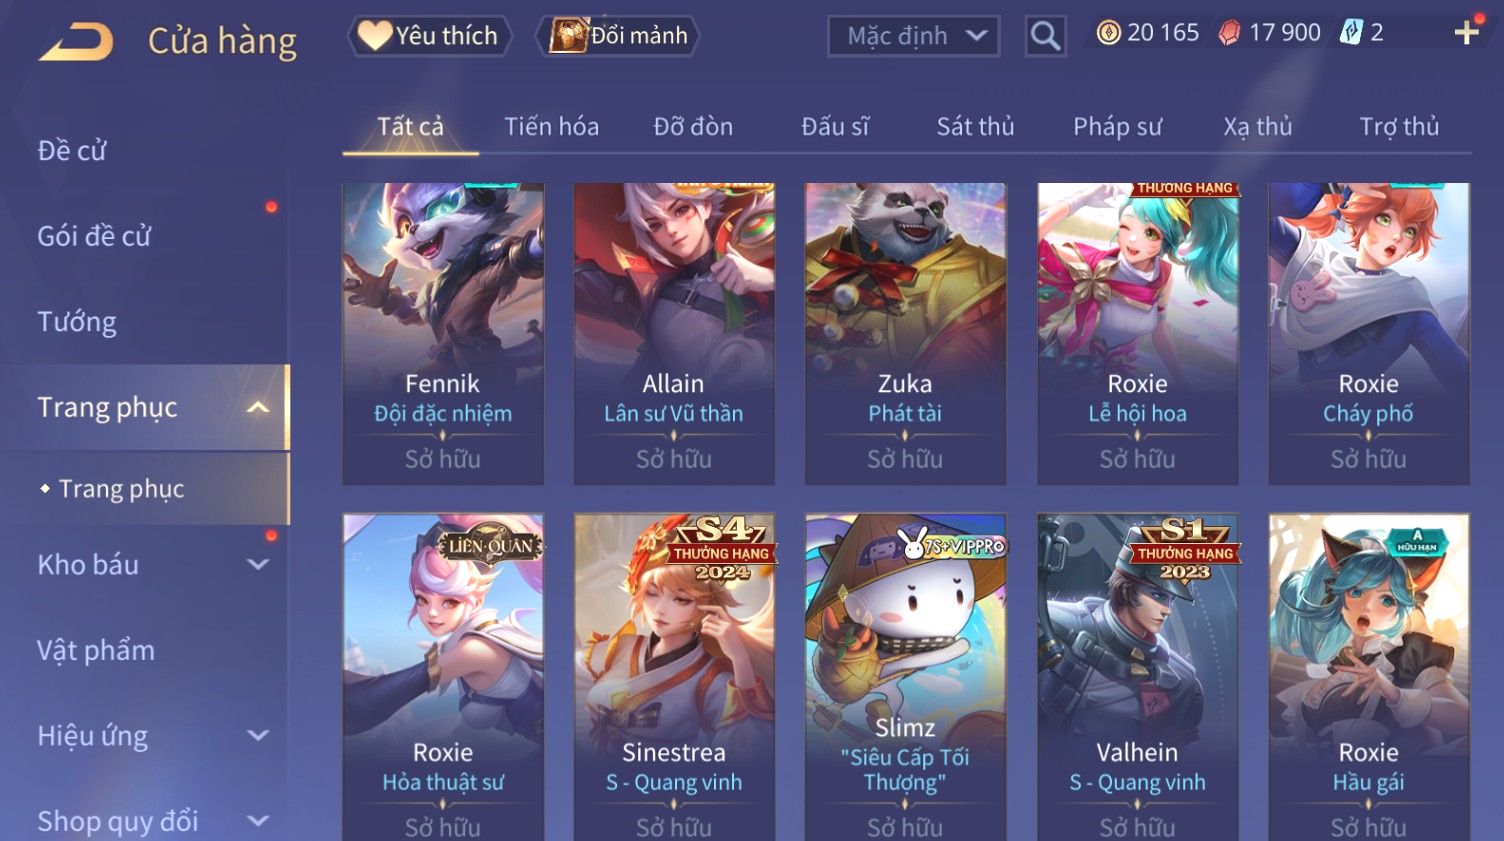Tap the red ruby currency icon
The image size is (1504, 841).
pyautogui.click(x=1229, y=33)
